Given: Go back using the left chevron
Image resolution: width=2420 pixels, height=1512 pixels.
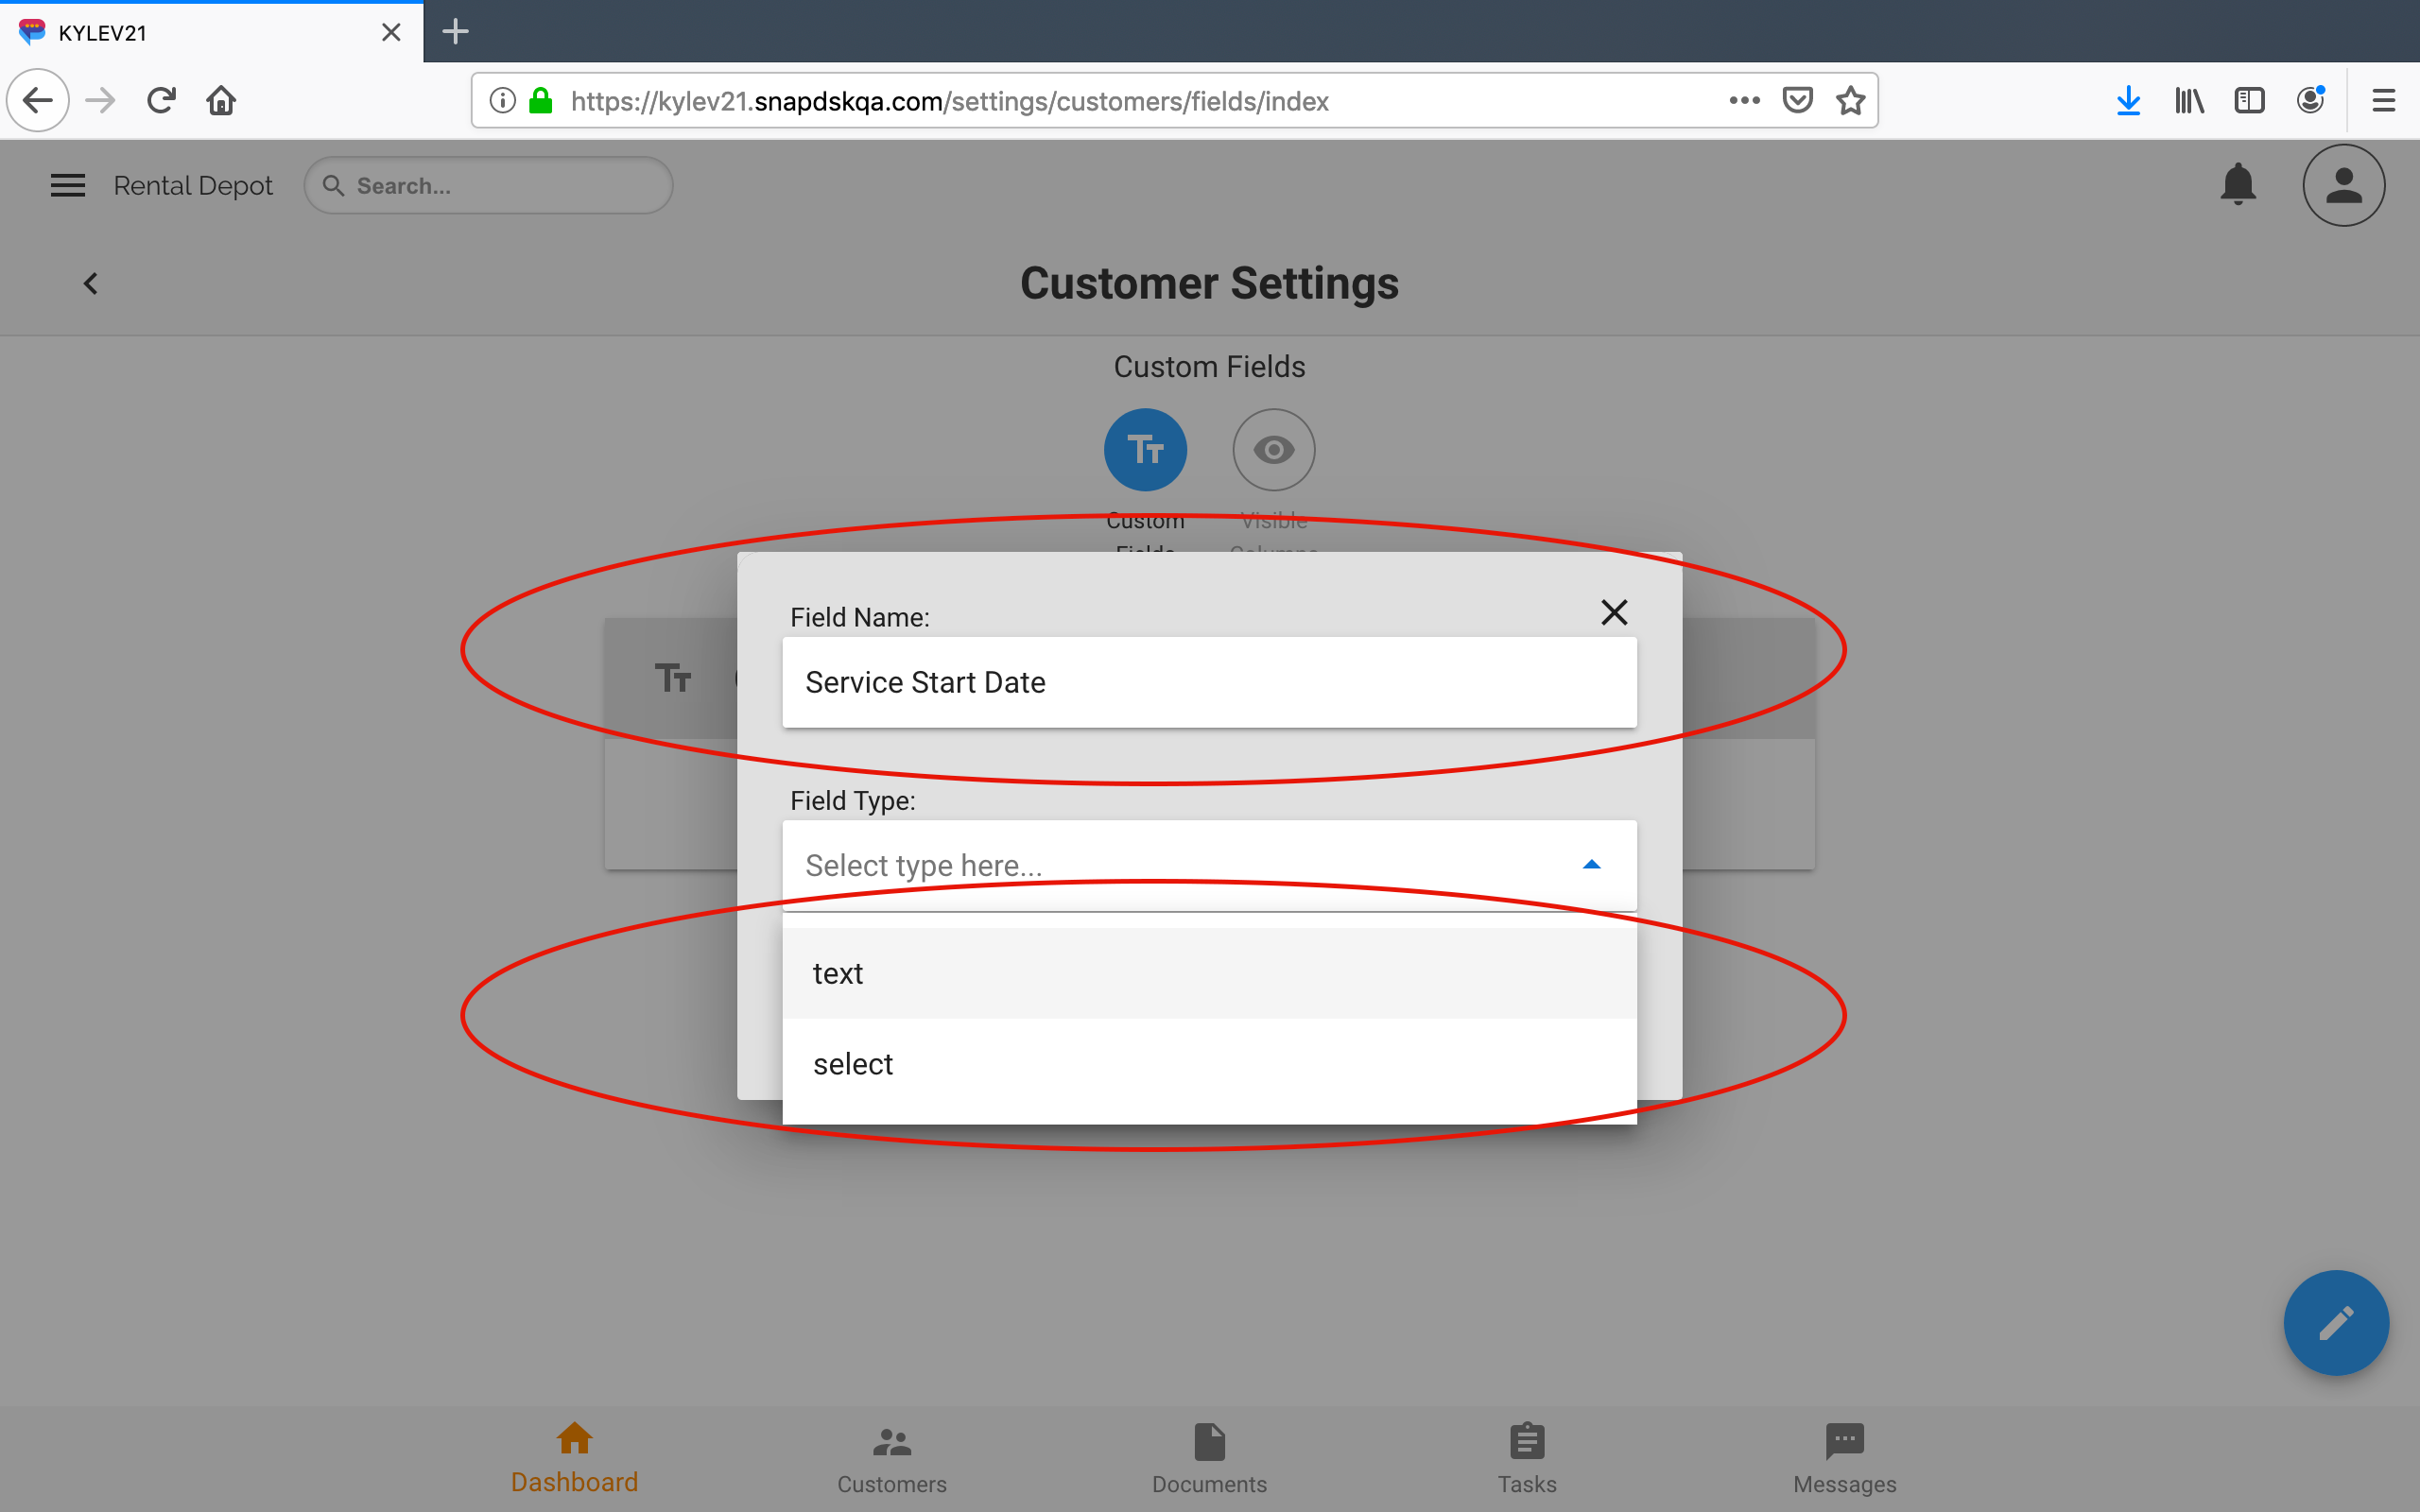Looking at the screenshot, I should [x=91, y=284].
